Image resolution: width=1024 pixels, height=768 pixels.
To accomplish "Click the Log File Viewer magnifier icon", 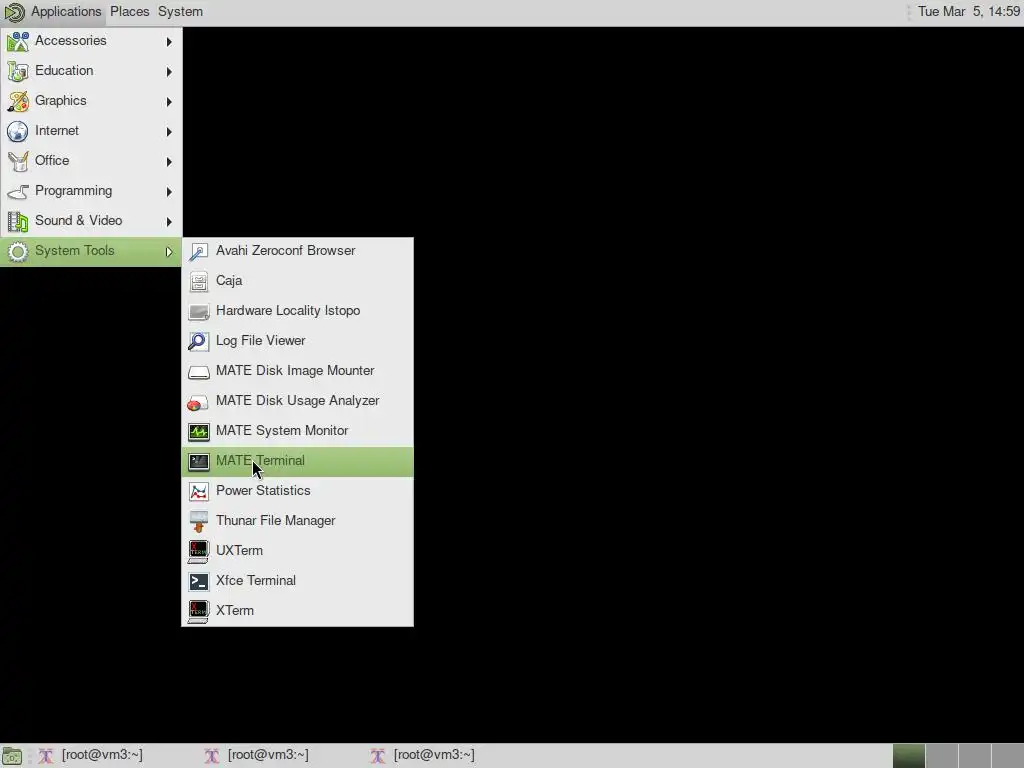I will [199, 342].
